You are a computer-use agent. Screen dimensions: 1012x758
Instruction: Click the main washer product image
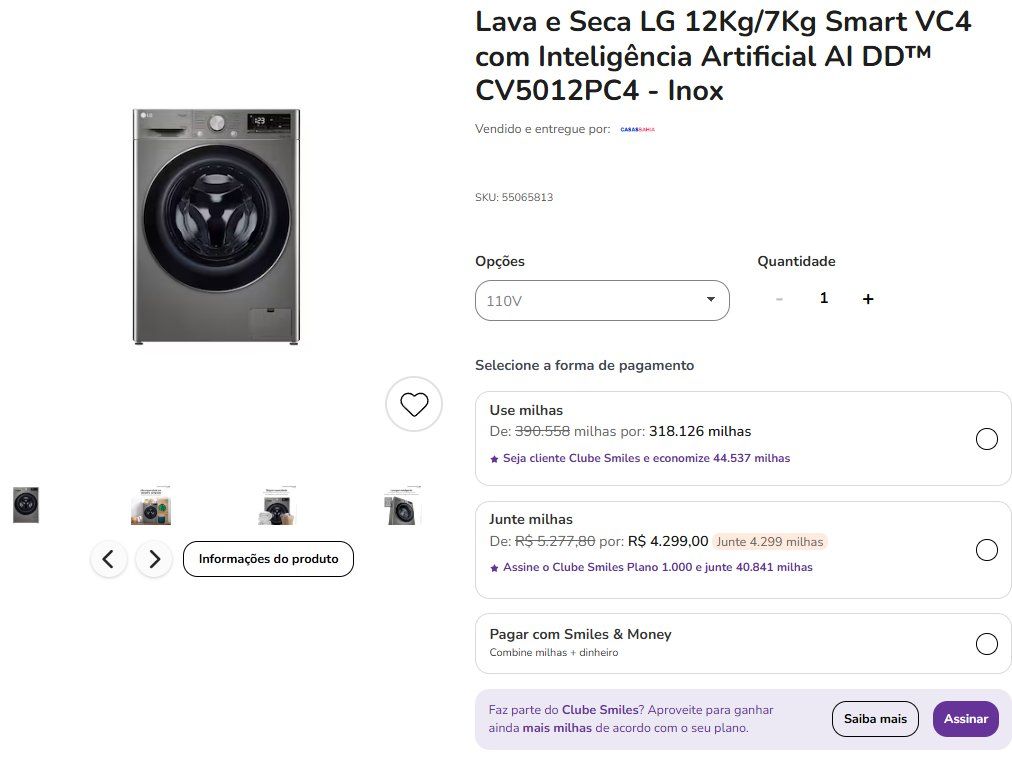[x=216, y=227]
